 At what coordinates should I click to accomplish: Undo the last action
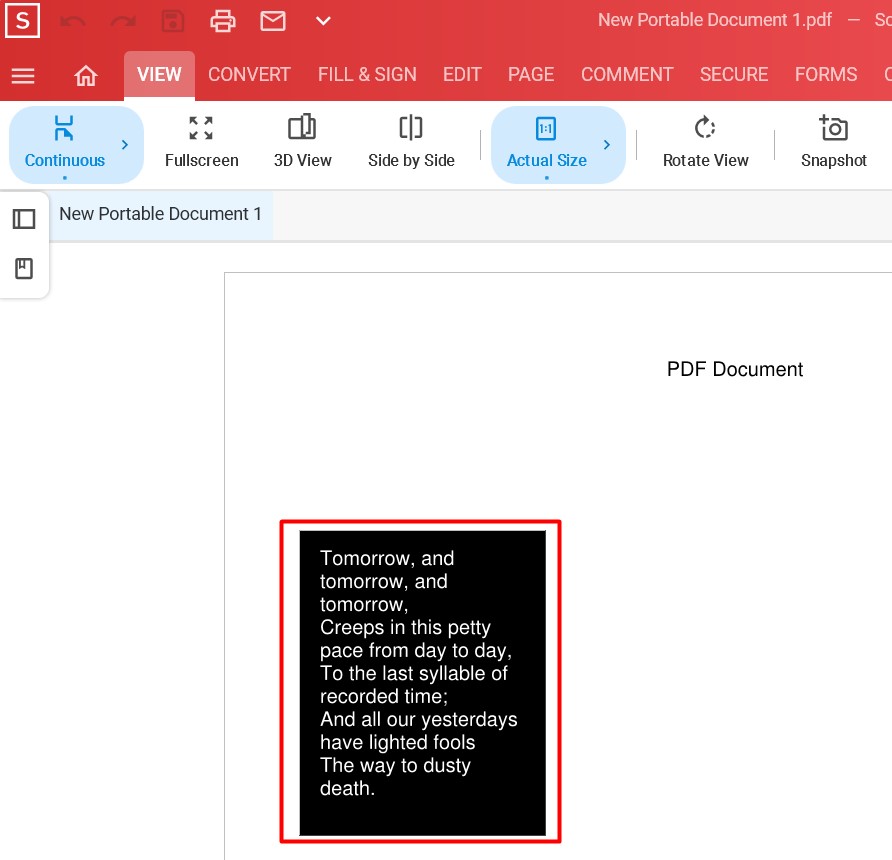72,20
